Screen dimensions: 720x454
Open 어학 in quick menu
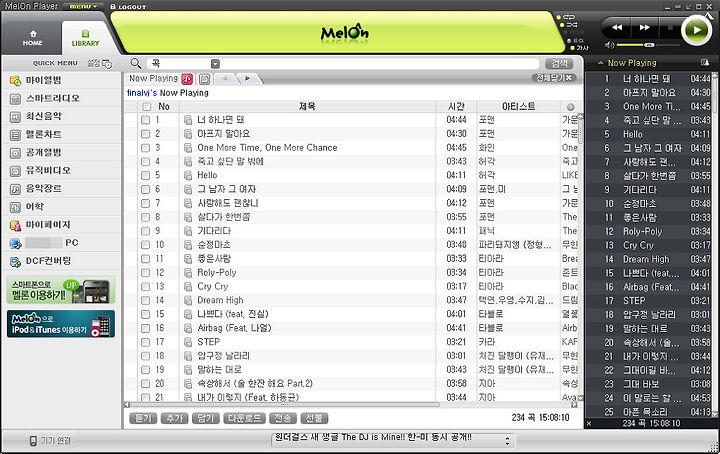(27, 207)
